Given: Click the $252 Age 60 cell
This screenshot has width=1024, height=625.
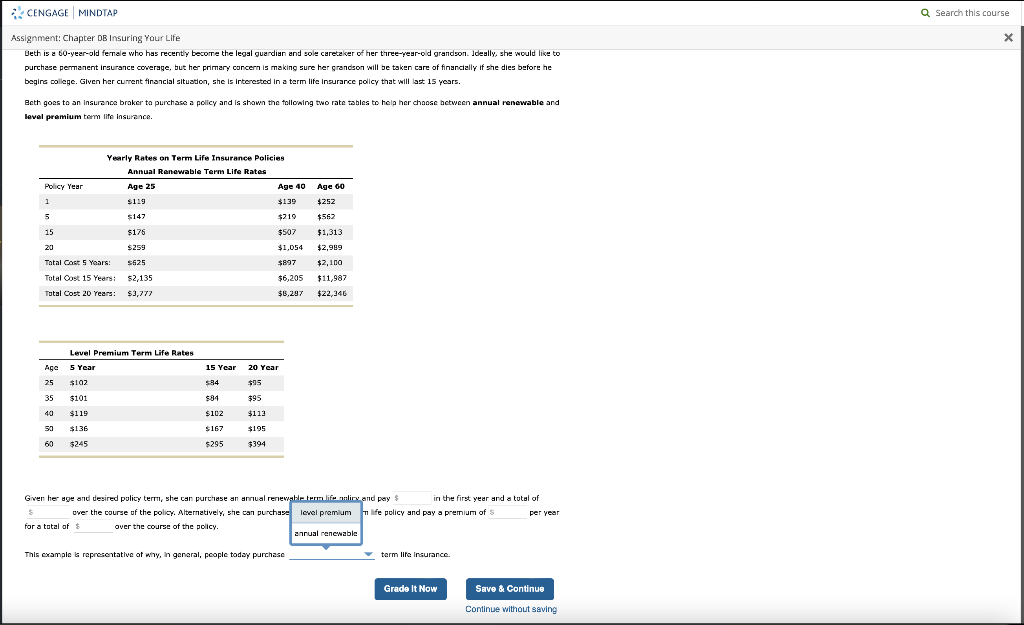Looking at the screenshot, I should (x=326, y=201).
